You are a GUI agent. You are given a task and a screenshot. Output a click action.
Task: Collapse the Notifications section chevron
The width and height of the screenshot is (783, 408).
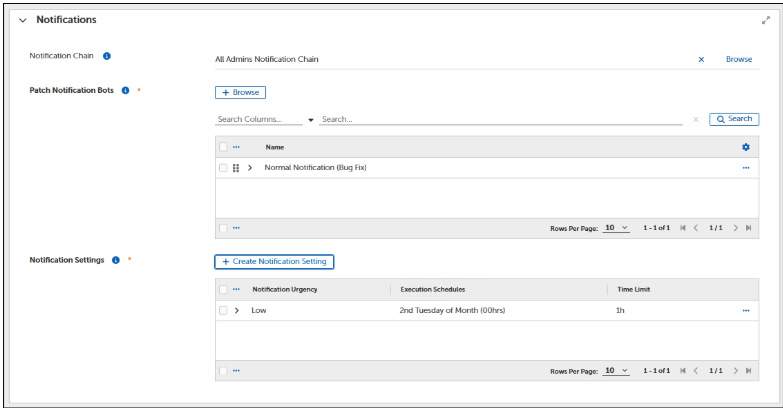coord(22,20)
